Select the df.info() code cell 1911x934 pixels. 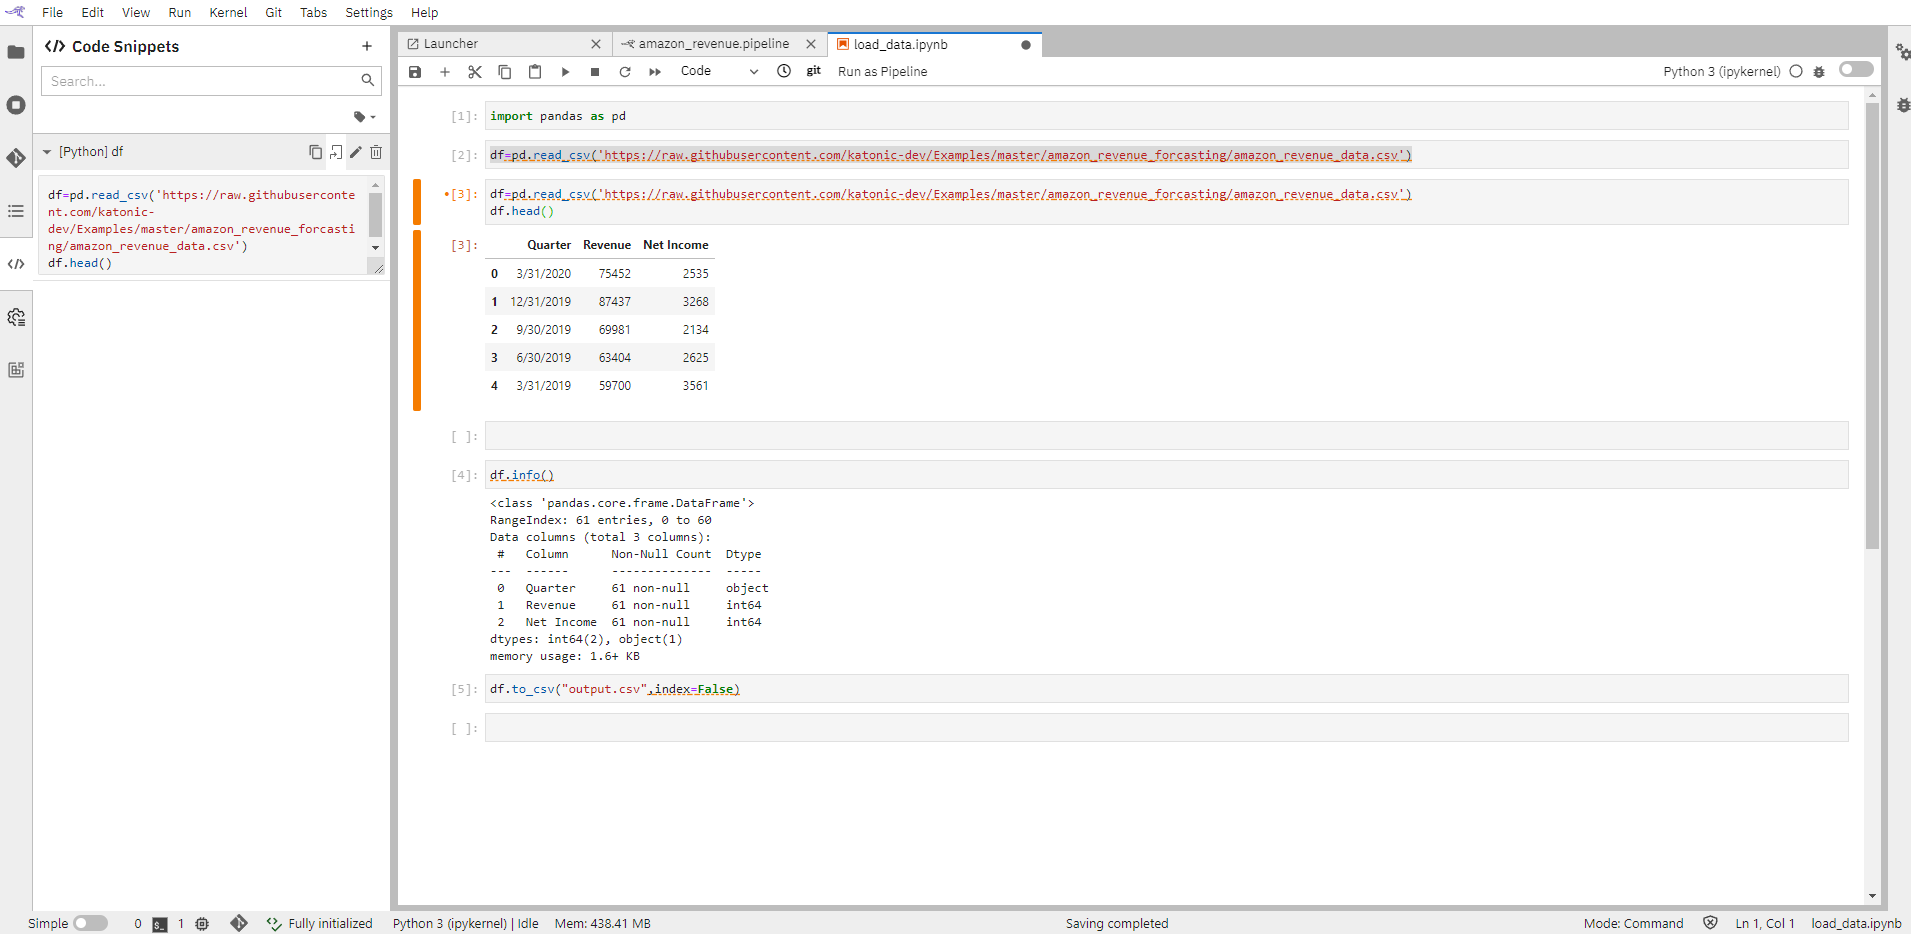(1166, 475)
